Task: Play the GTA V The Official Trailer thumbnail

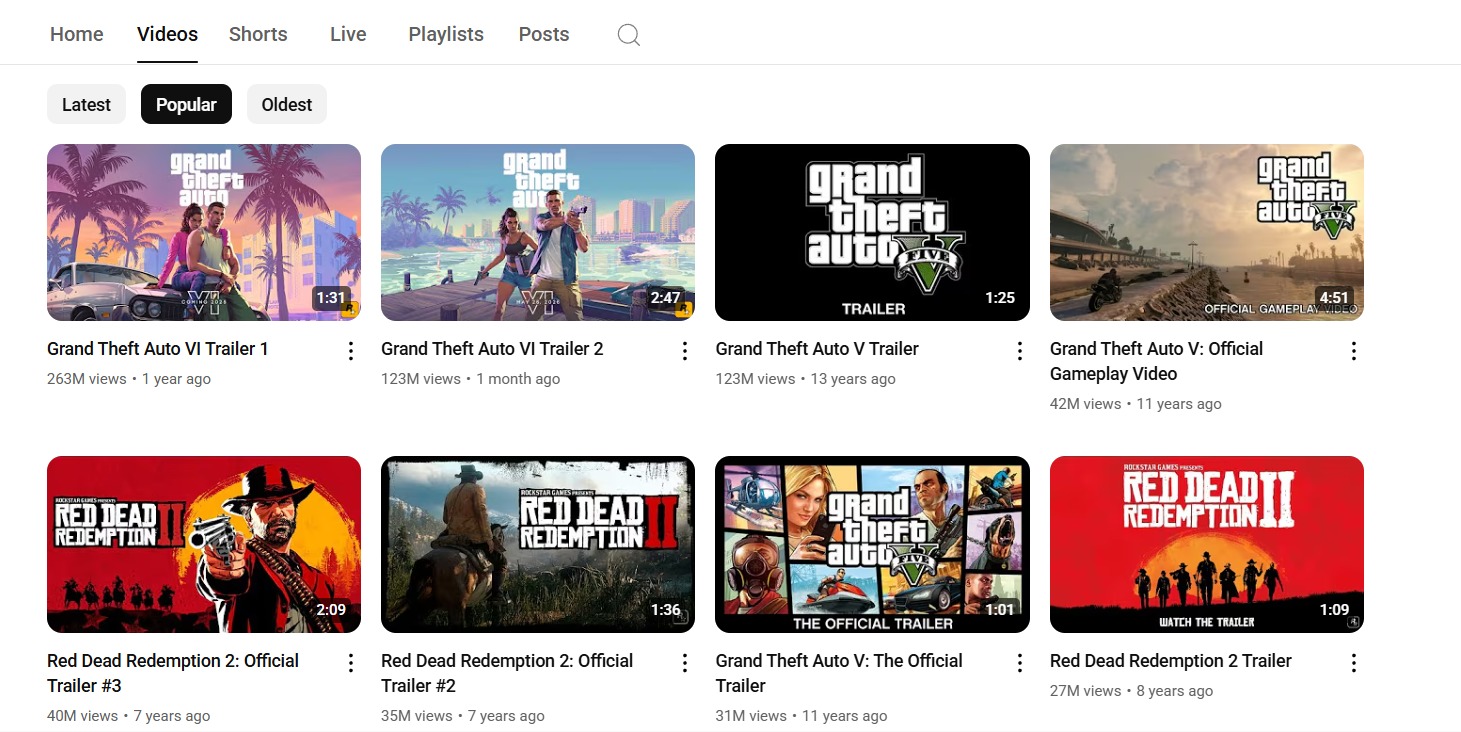Action: click(x=872, y=544)
